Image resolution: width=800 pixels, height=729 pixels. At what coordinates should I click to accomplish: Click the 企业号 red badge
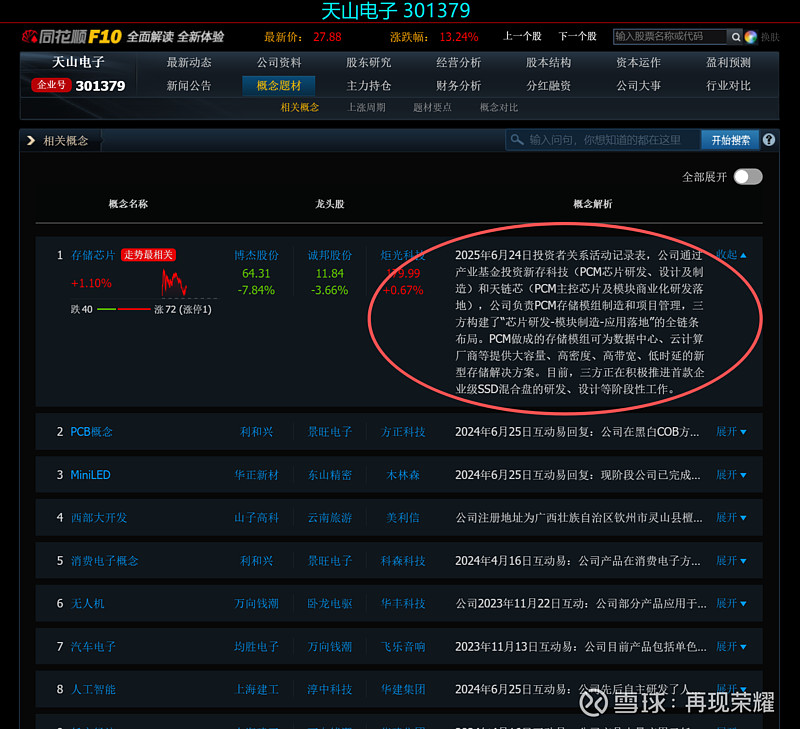pyautogui.click(x=51, y=85)
